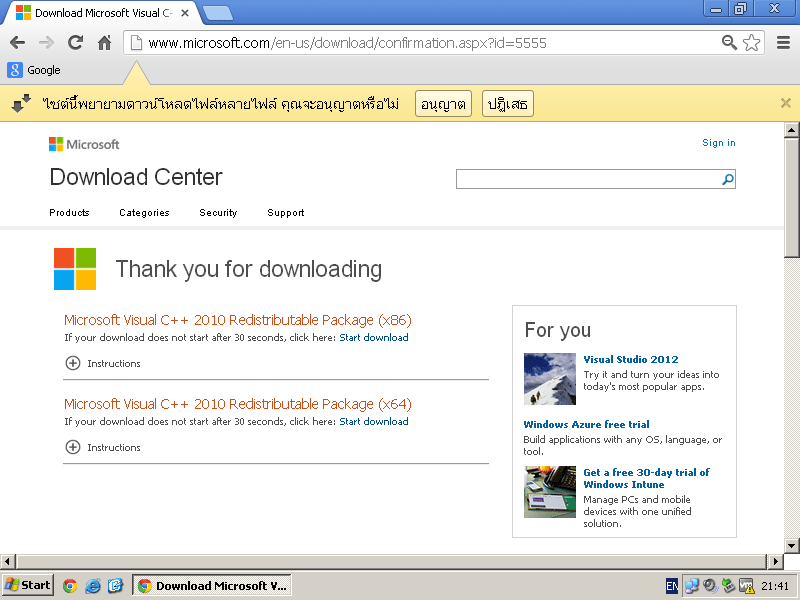This screenshot has width=800, height=600.
Task: Dismiss the yellow download infobar
Action: [x=786, y=104]
